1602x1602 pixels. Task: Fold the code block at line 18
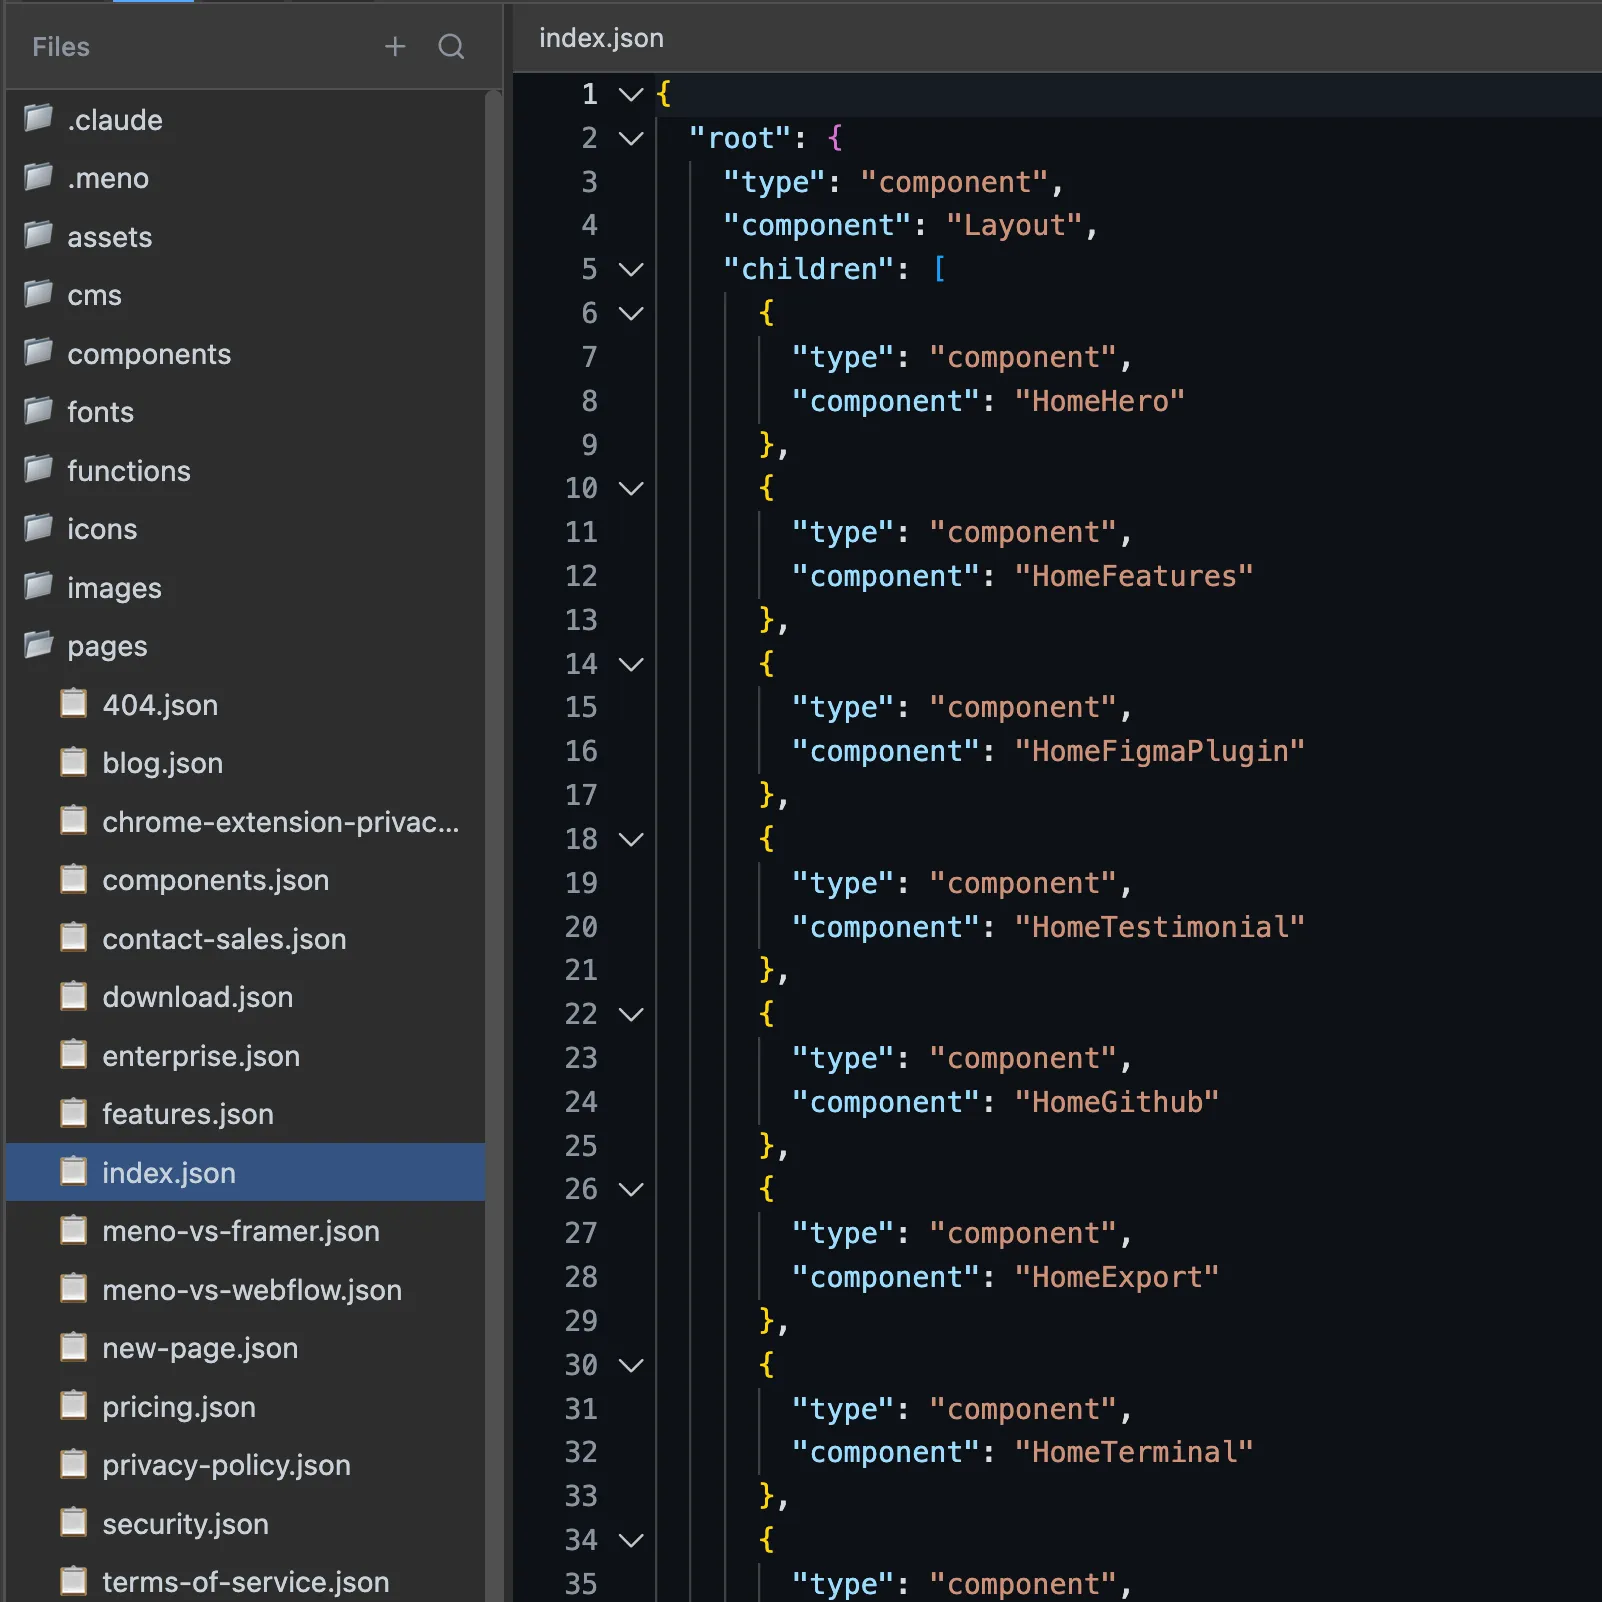[x=631, y=840]
